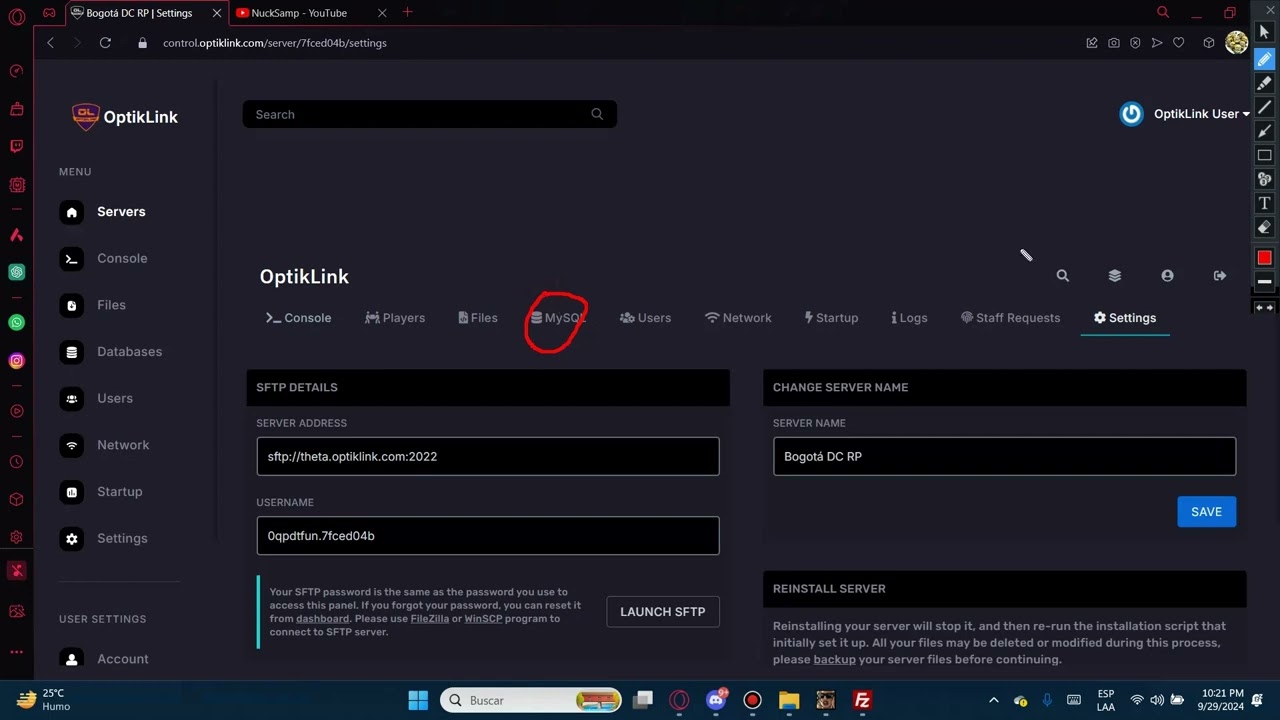
Task: Switch to the Startup tab
Action: tap(831, 318)
